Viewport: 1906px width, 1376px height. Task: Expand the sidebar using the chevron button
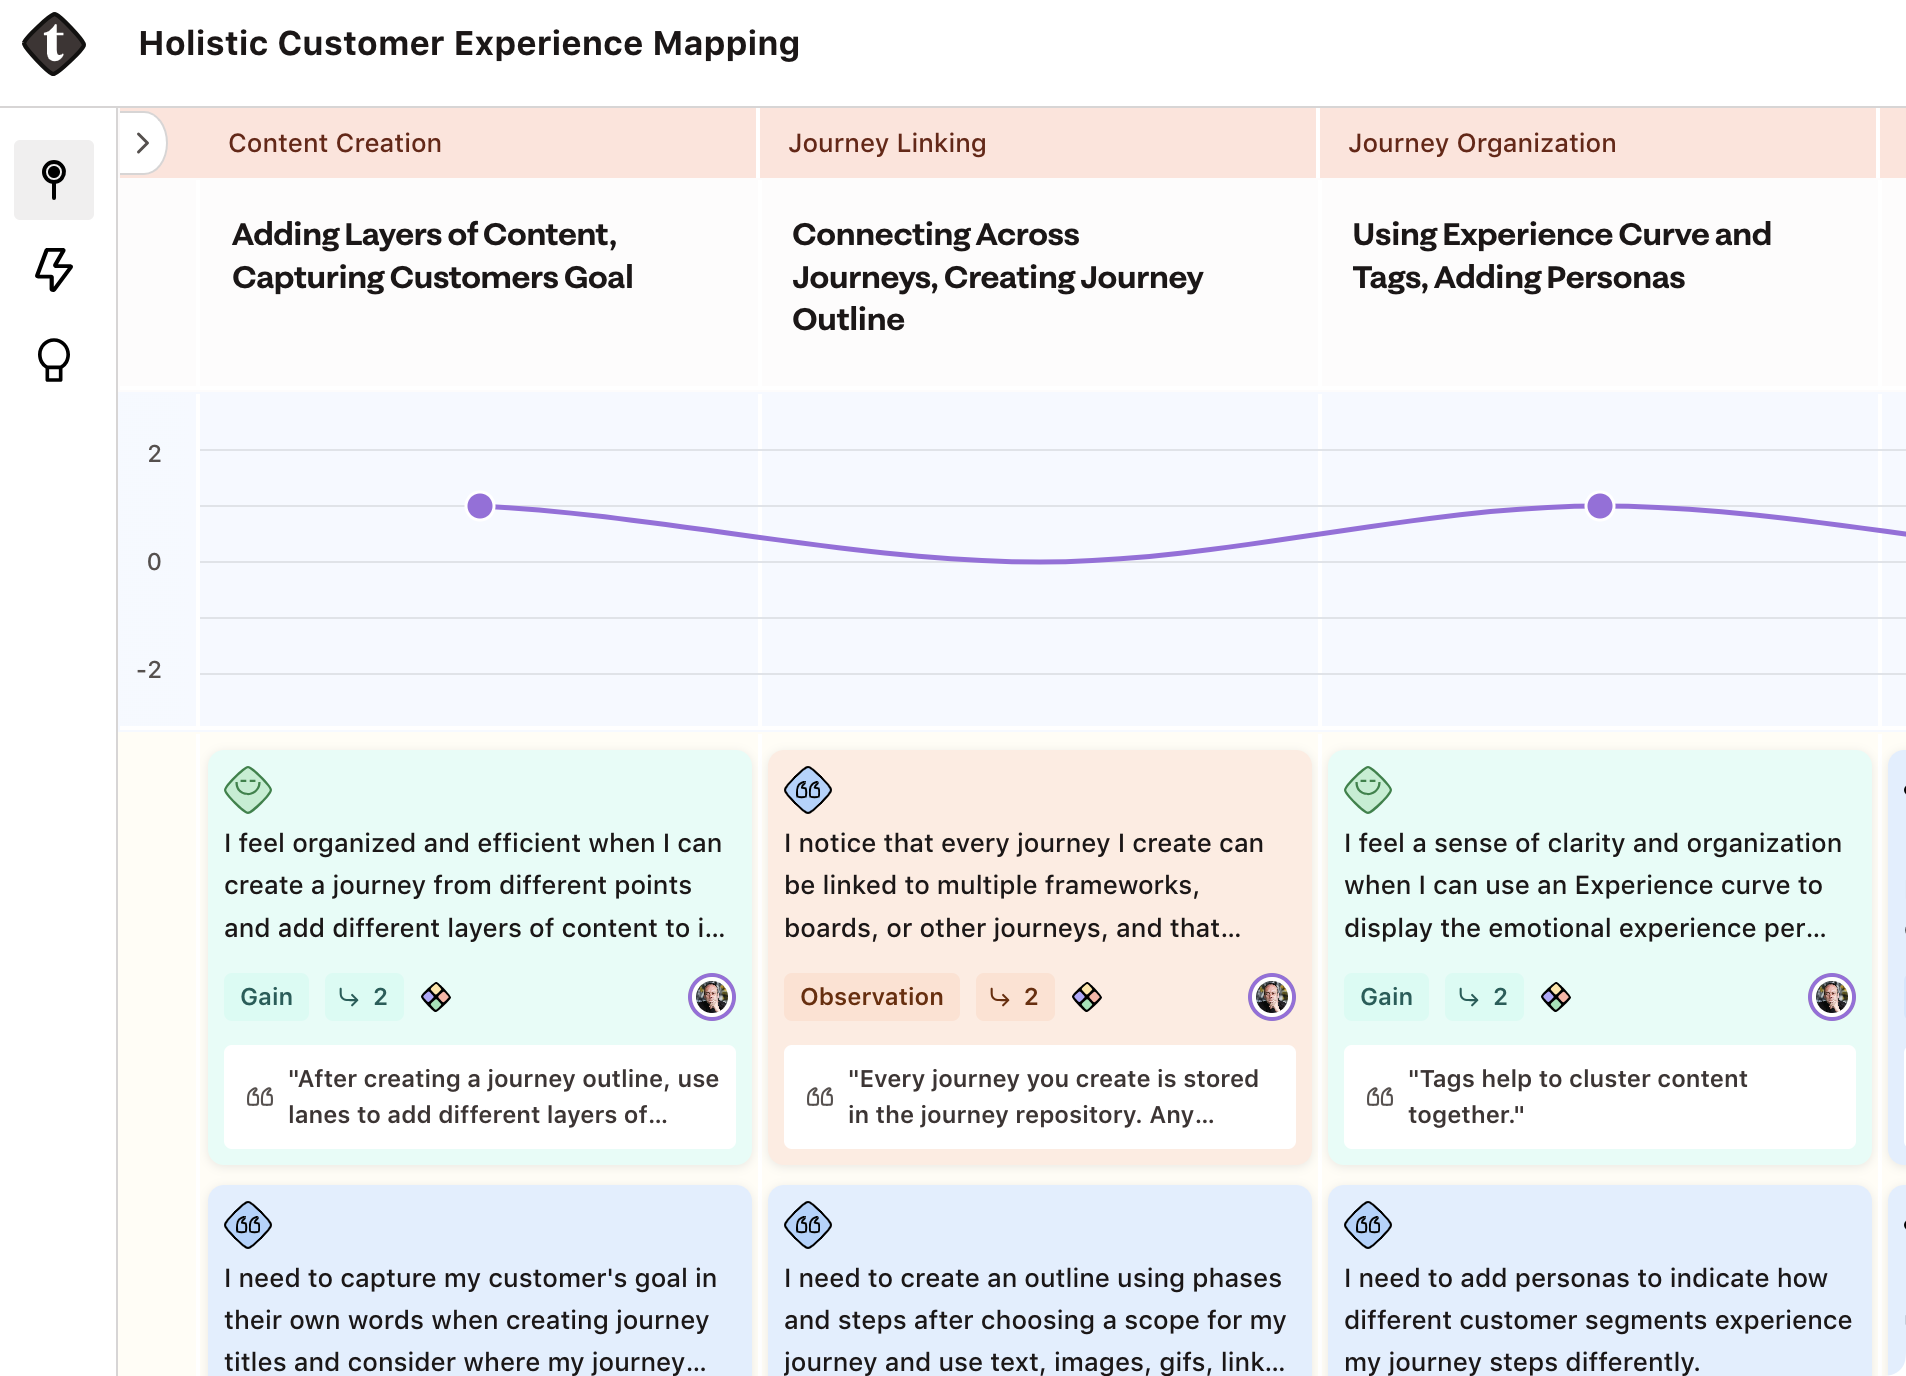click(x=143, y=143)
